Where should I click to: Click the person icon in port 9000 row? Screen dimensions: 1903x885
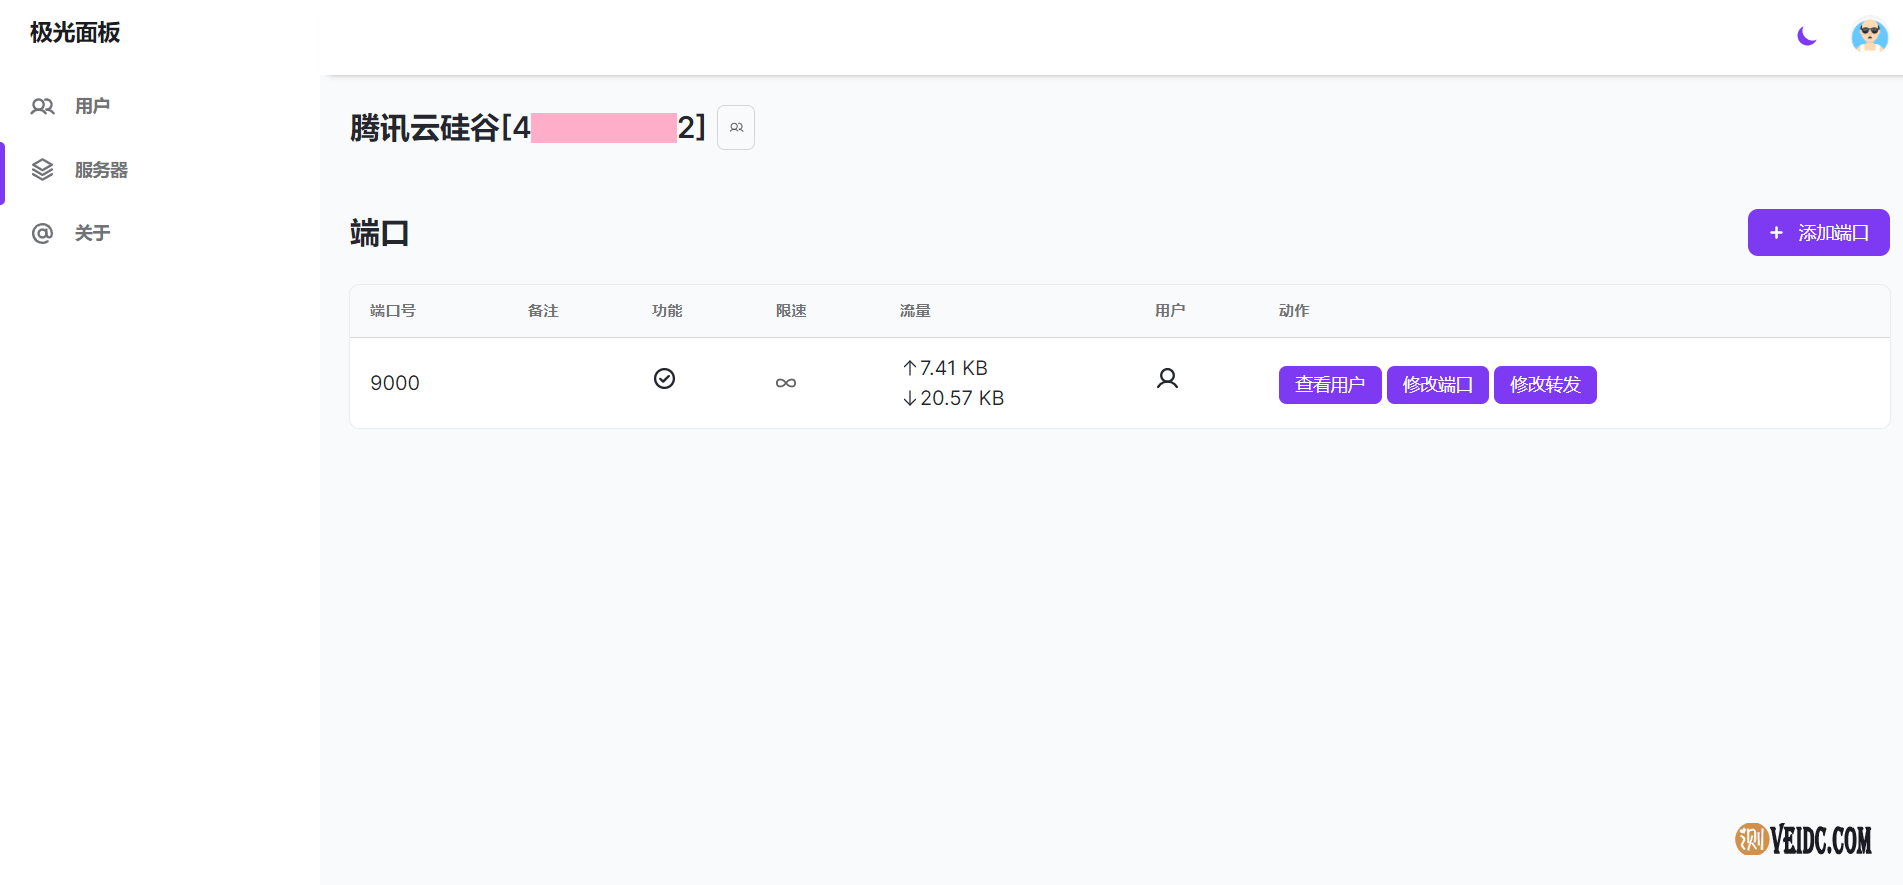[1167, 379]
